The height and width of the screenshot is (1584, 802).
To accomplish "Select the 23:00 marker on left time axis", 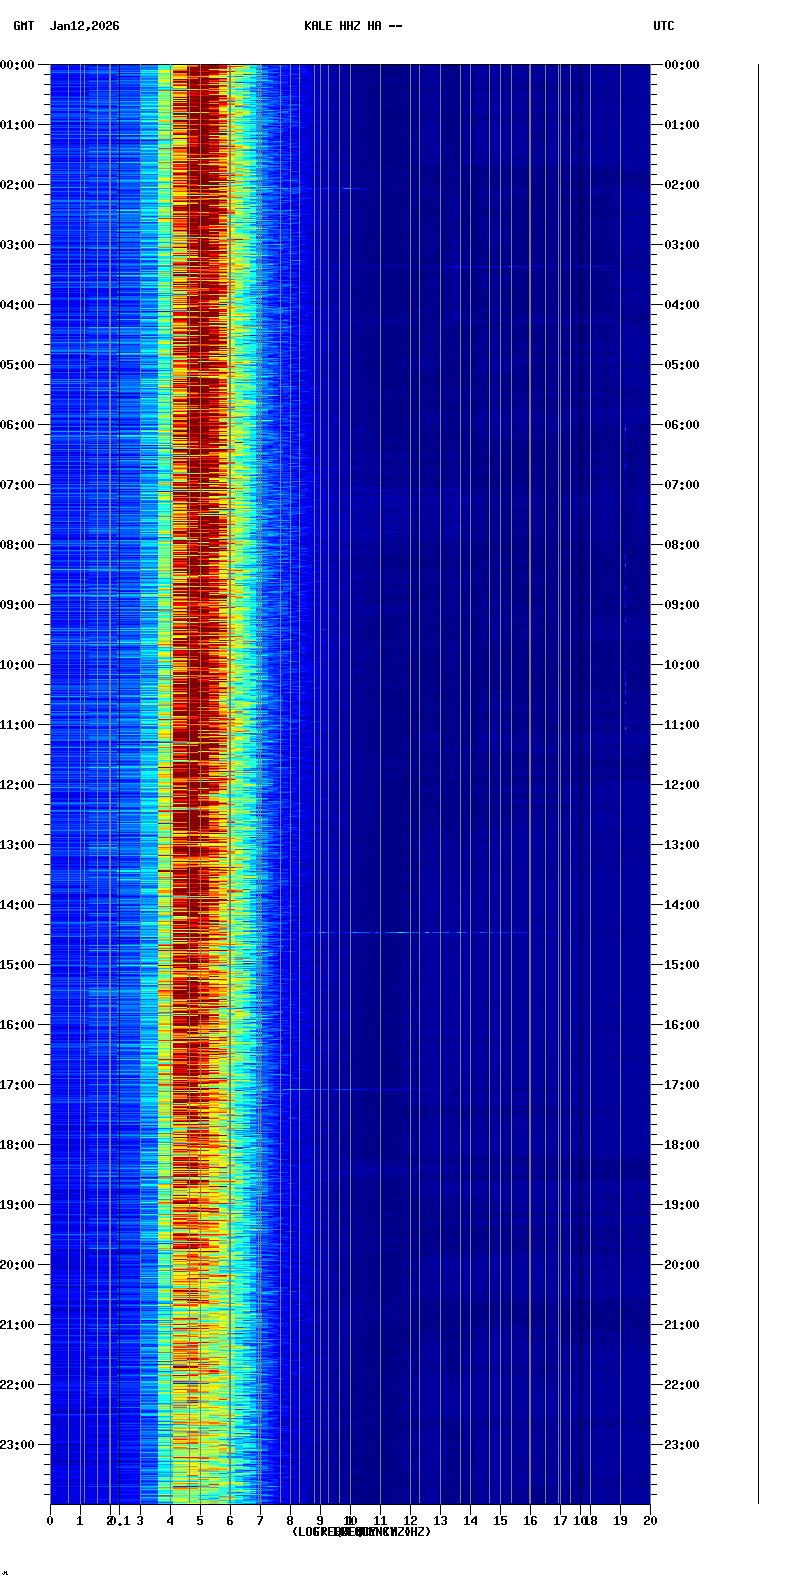I will pyautogui.click(x=18, y=1445).
